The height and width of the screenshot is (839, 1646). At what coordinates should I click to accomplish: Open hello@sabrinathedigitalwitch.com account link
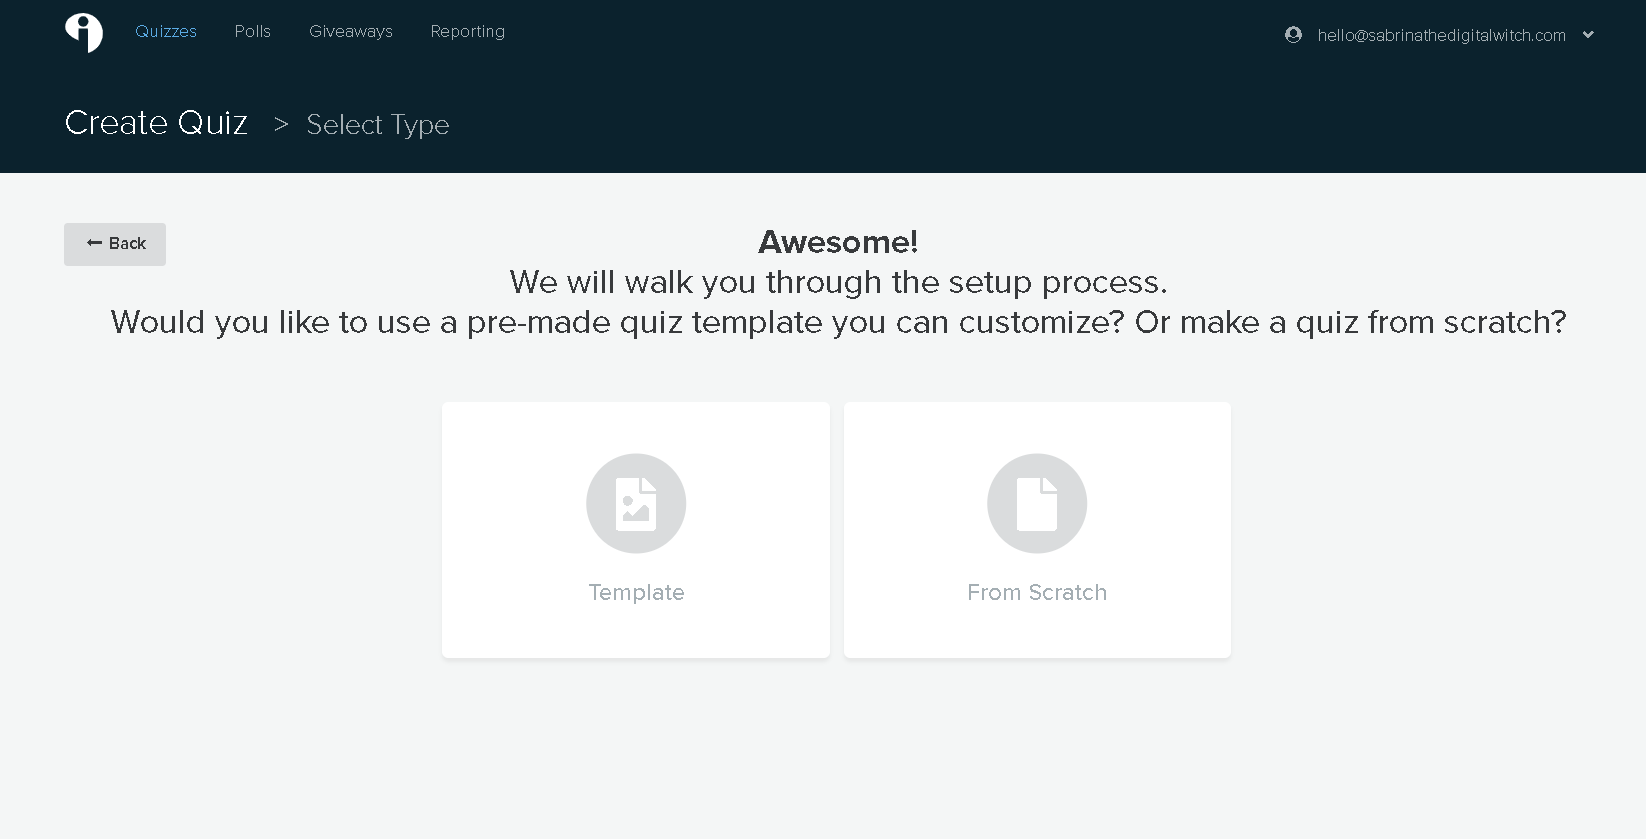pos(1441,35)
